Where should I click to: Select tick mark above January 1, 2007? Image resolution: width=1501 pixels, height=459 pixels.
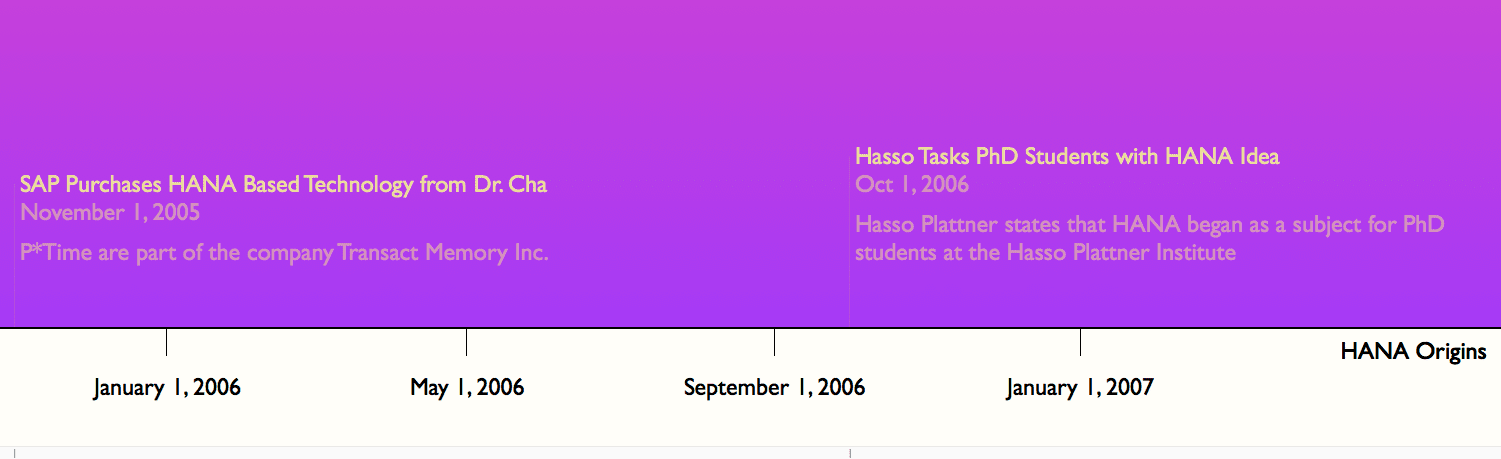pyautogui.click(x=1080, y=342)
